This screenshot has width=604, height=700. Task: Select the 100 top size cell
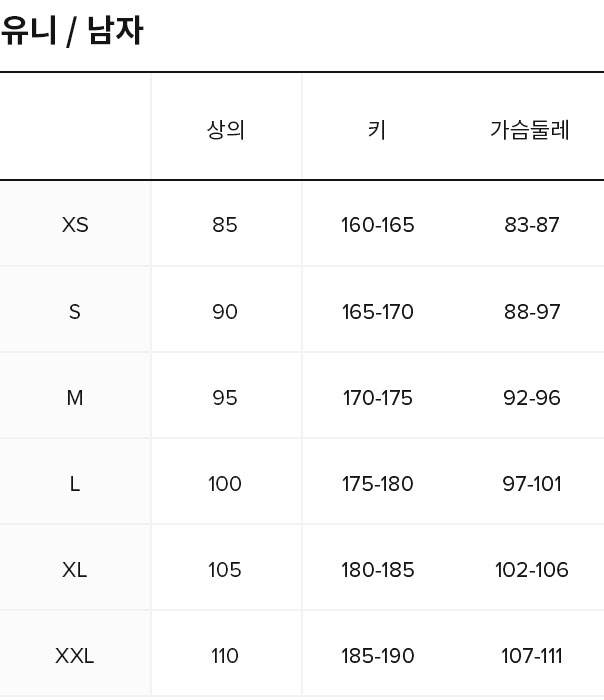[x=225, y=484]
